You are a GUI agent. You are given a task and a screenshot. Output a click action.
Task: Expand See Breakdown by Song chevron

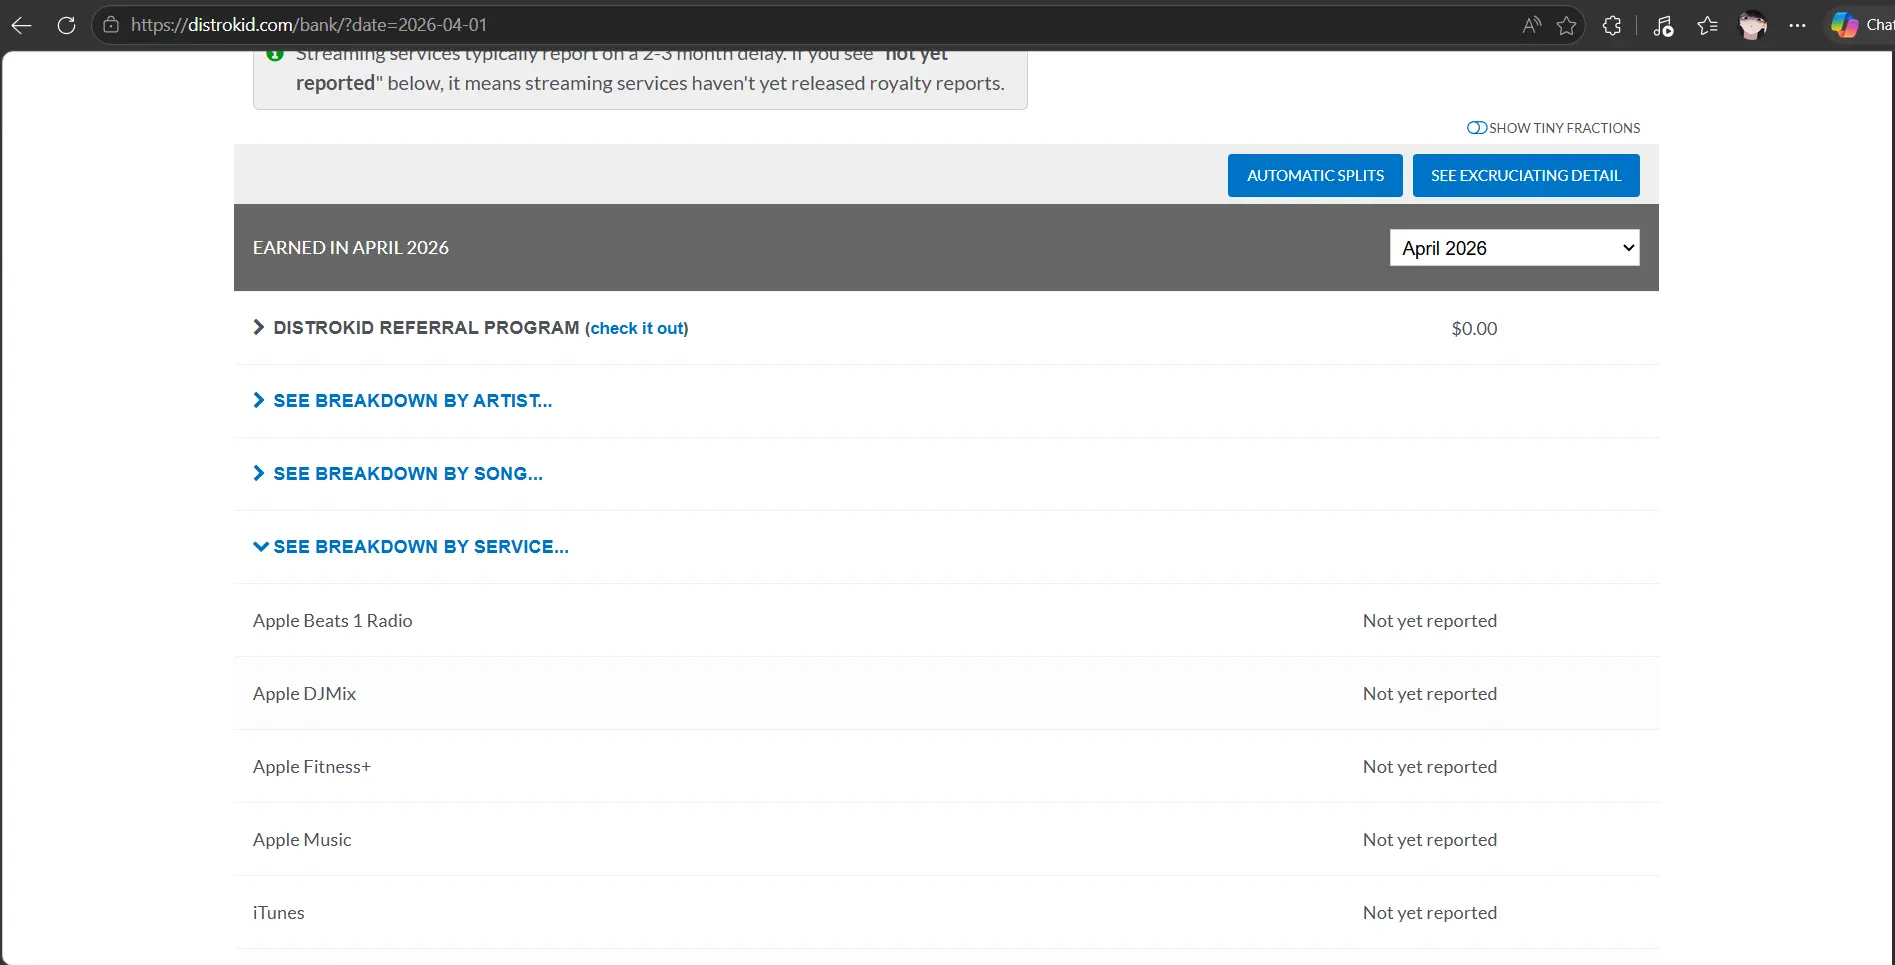259,473
